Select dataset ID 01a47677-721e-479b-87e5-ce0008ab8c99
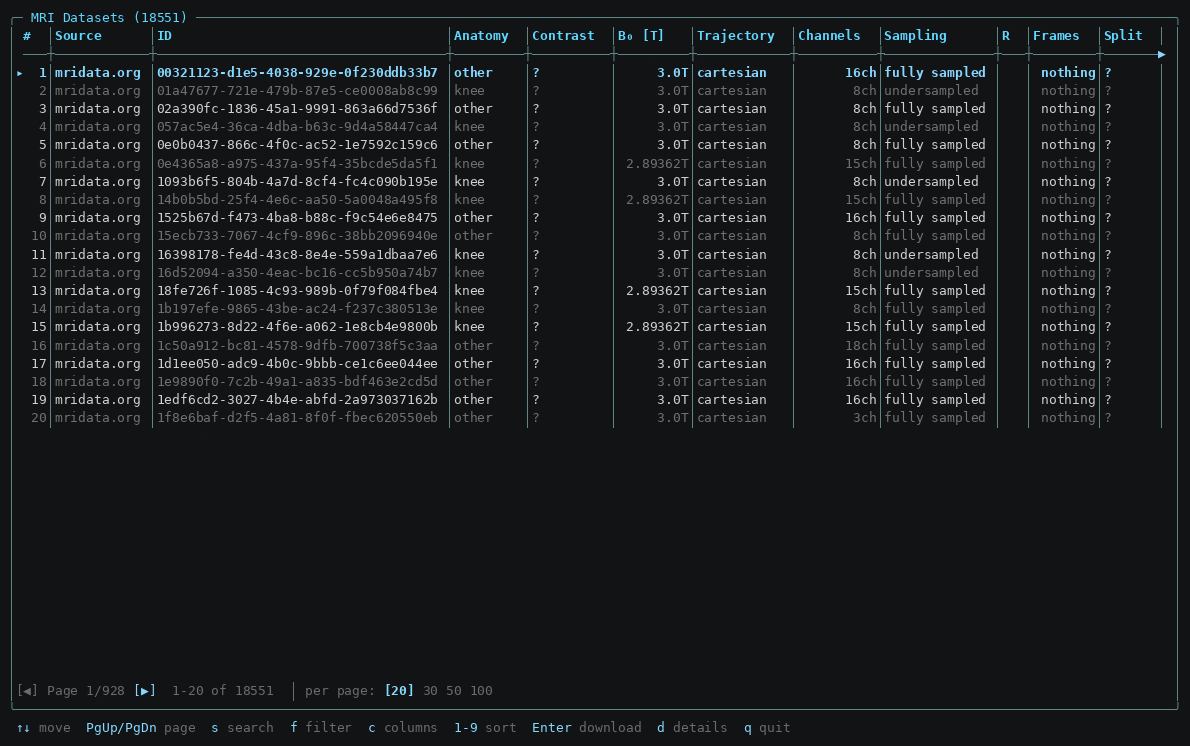Viewport: 1190px width, 746px height. tap(298, 91)
